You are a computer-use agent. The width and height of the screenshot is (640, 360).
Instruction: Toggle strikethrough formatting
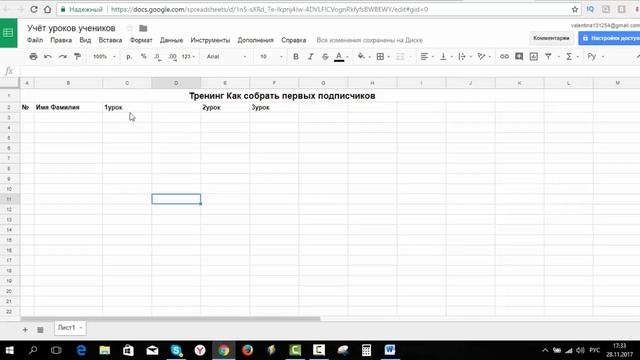coord(325,57)
